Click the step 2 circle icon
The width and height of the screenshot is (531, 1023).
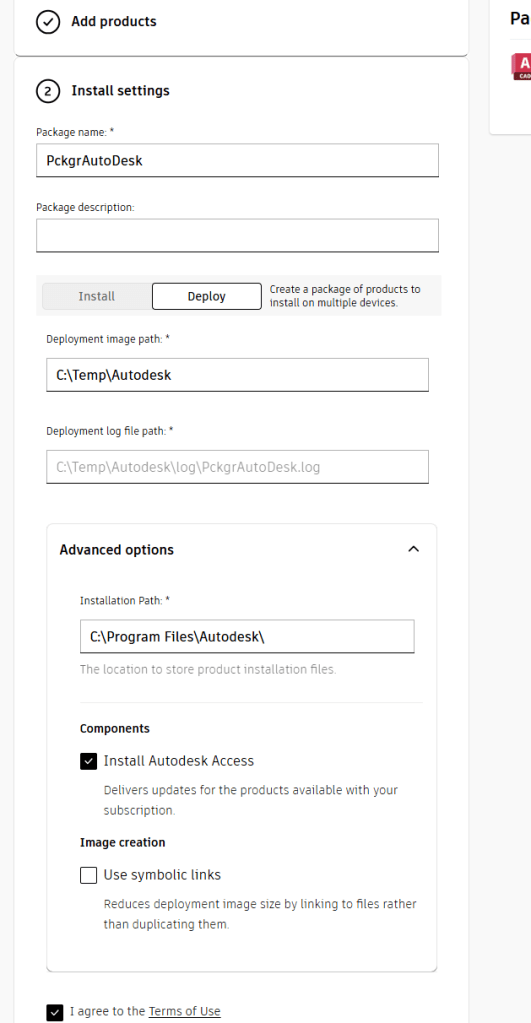48,91
